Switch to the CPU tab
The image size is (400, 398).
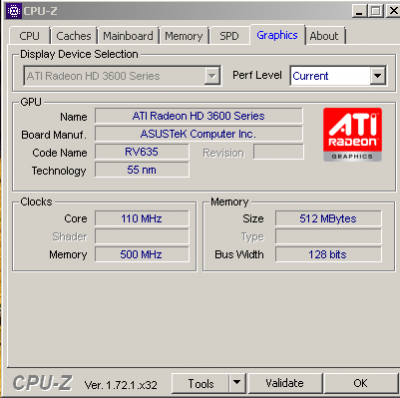(30, 36)
